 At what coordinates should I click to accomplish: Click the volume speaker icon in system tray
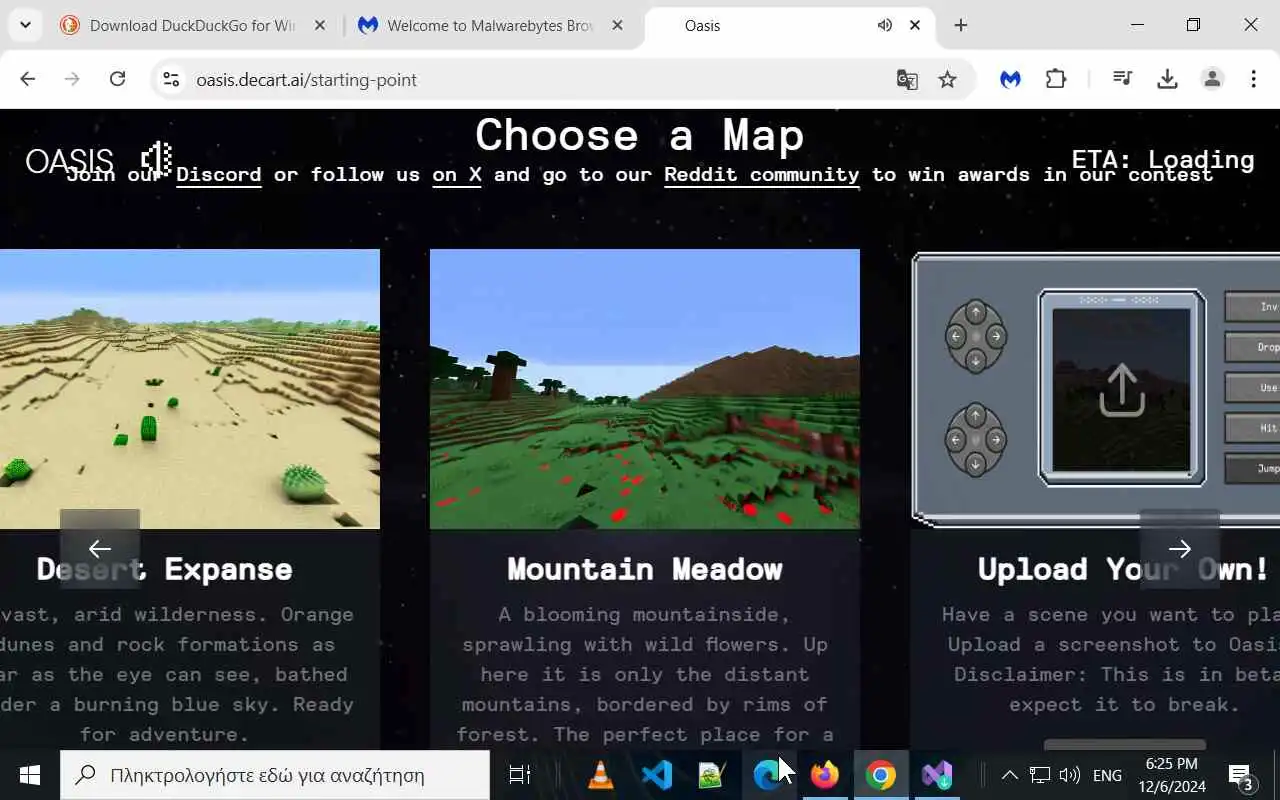1069,775
